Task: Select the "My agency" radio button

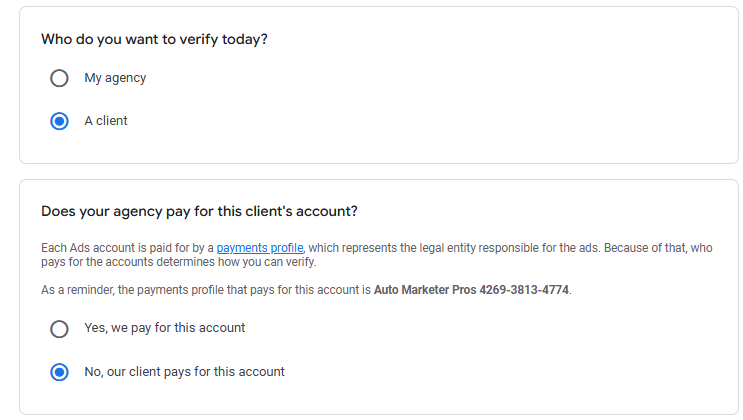Action: pos(59,78)
